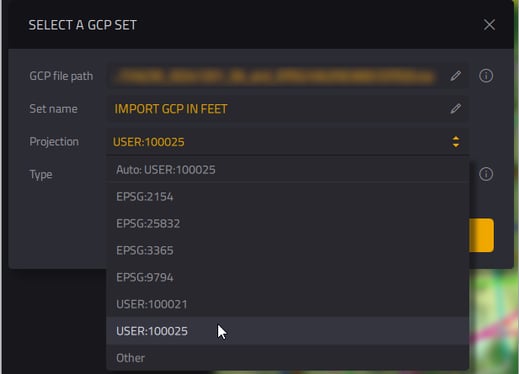Select the highlighted USER:100025 entry
The image size is (519, 374).
click(288, 331)
